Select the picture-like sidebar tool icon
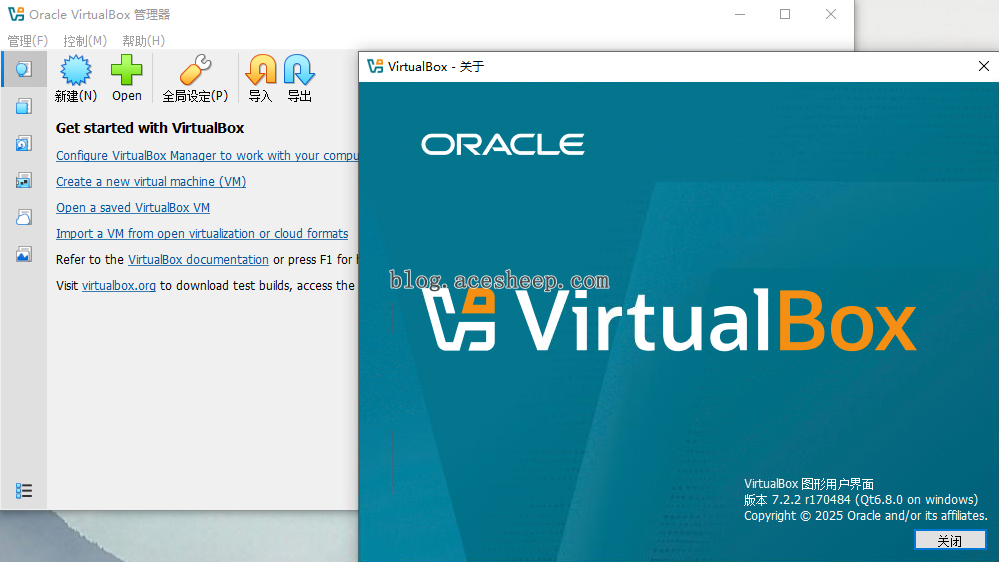The width and height of the screenshot is (999, 562). [x=24, y=254]
